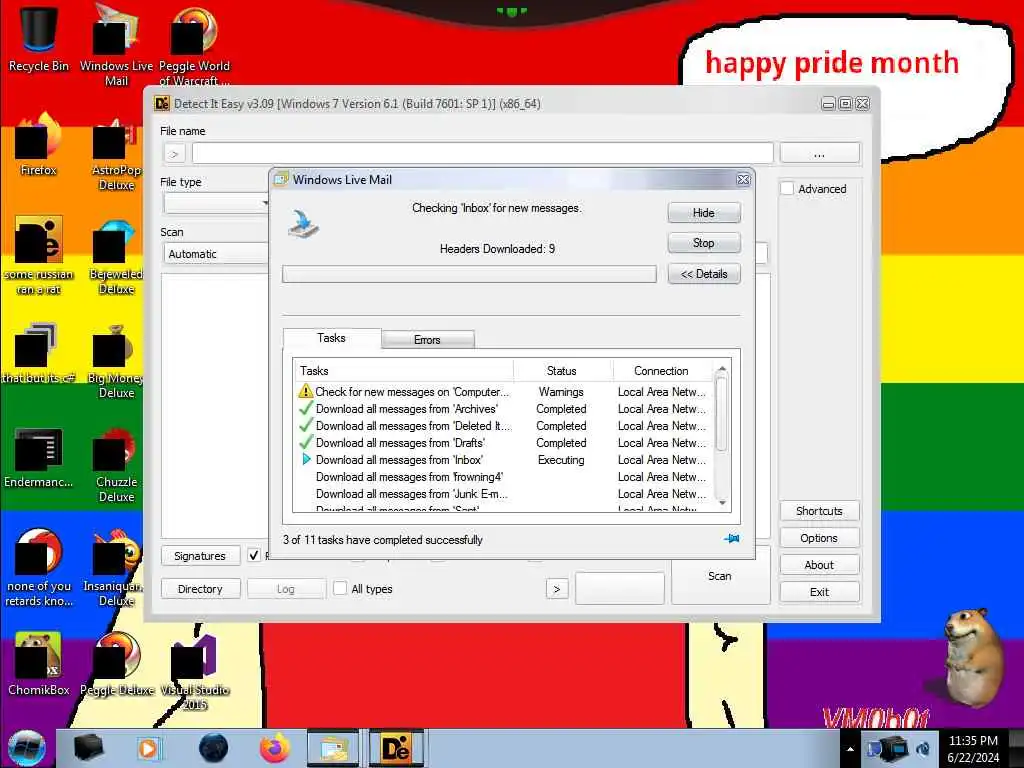Open Bejeweled Deluxe desktop shortcut
This screenshot has width=1024, height=768.
pos(116,257)
